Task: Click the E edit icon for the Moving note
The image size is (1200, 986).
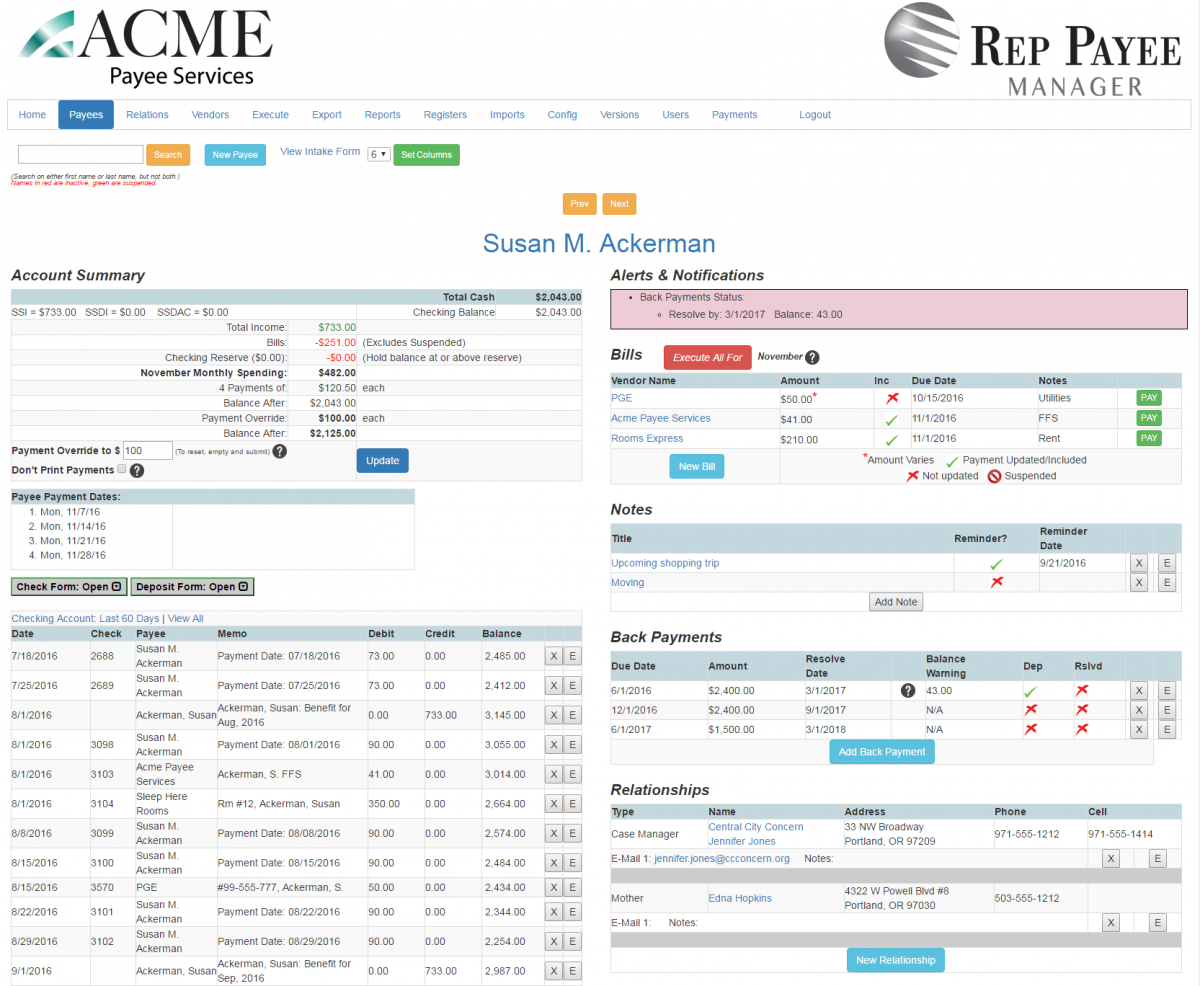Action: [x=1167, y=582]
